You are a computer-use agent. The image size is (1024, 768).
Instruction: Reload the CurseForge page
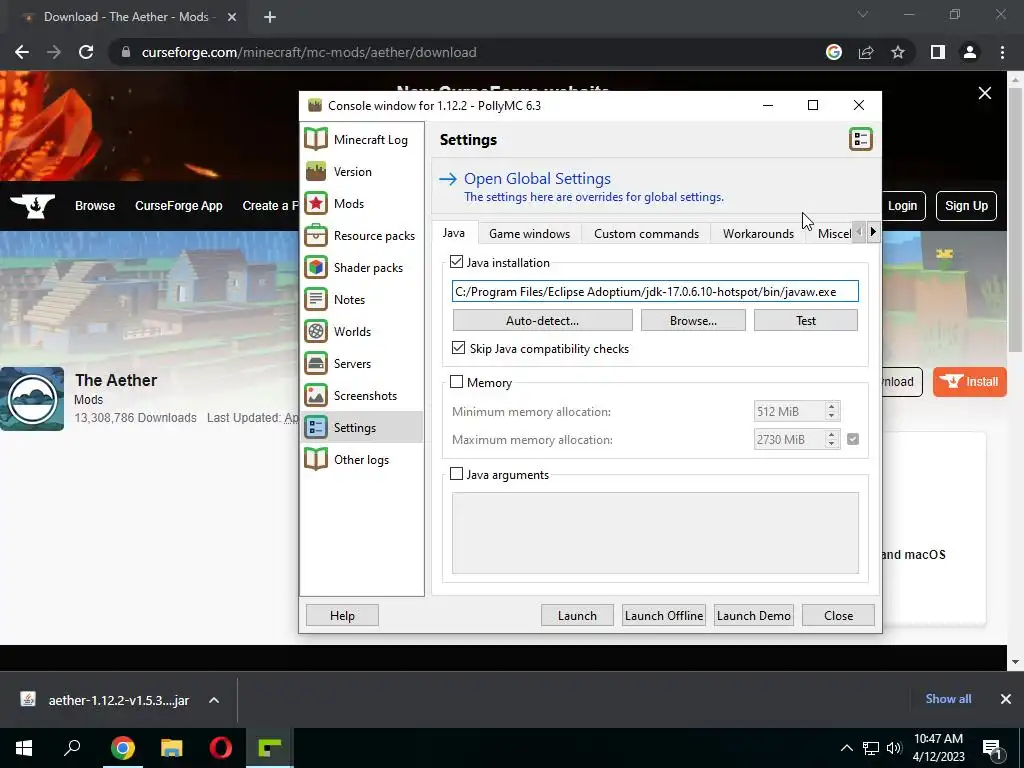86,52
